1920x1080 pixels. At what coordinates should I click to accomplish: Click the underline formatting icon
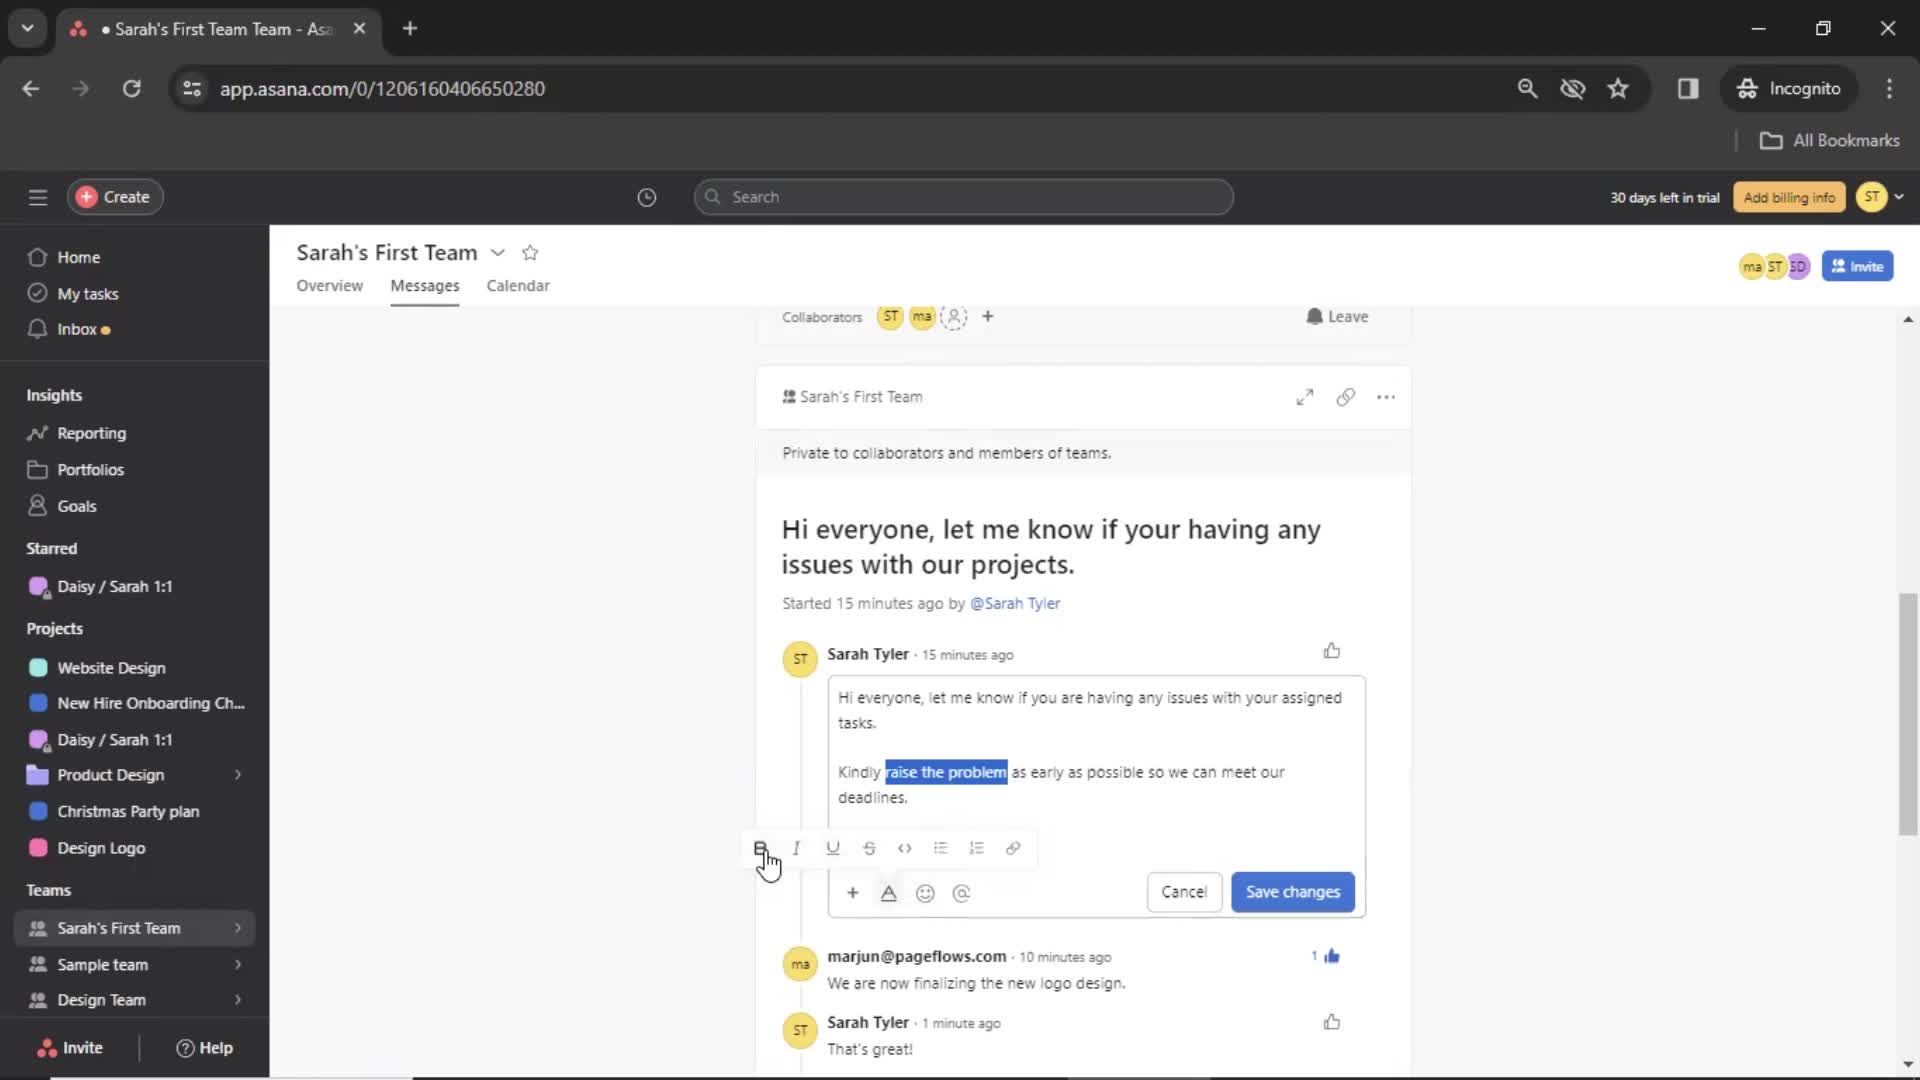pyautogui.click(x=832, y=848)
